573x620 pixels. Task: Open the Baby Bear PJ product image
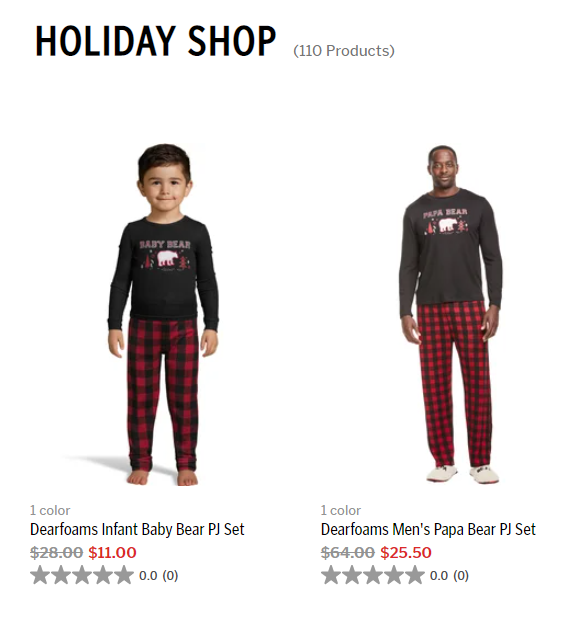click(163, 315)
